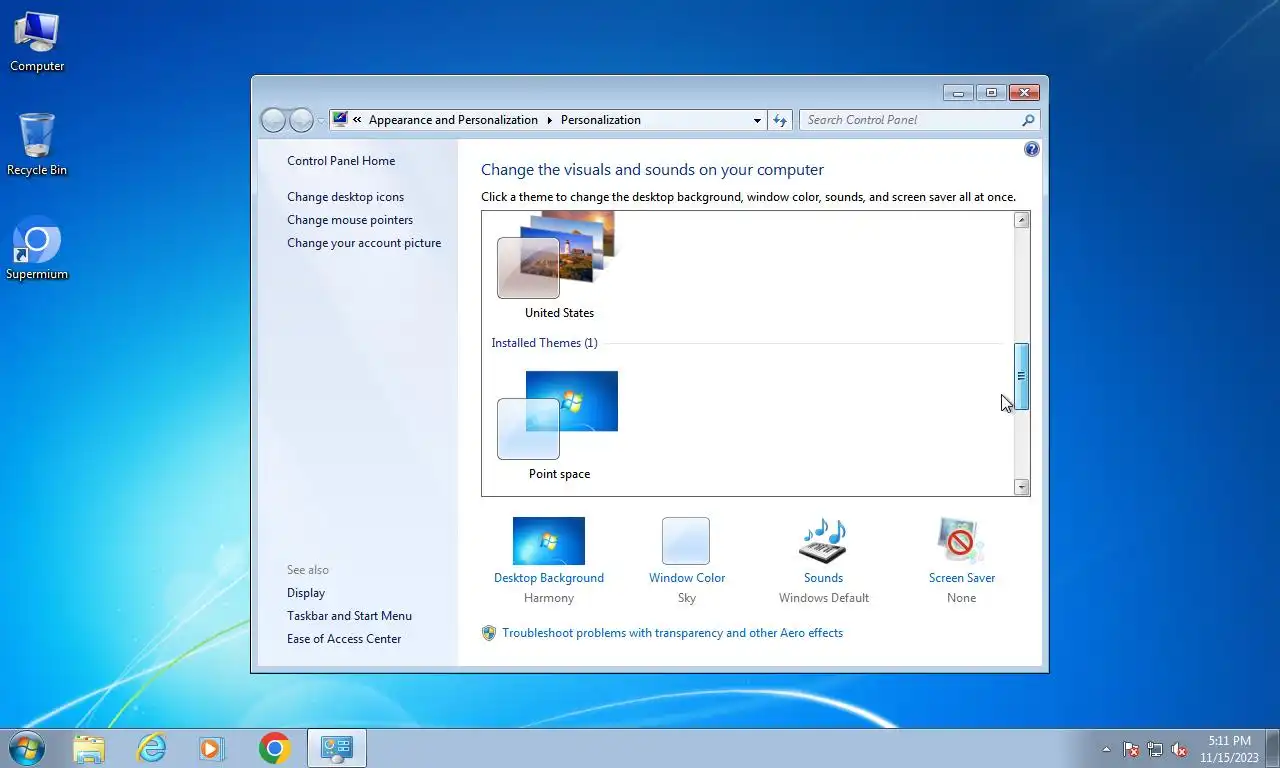This screenshot has width=1280, height=768.
Task: Click the Screen Saver text label
Action: [961, 578]
